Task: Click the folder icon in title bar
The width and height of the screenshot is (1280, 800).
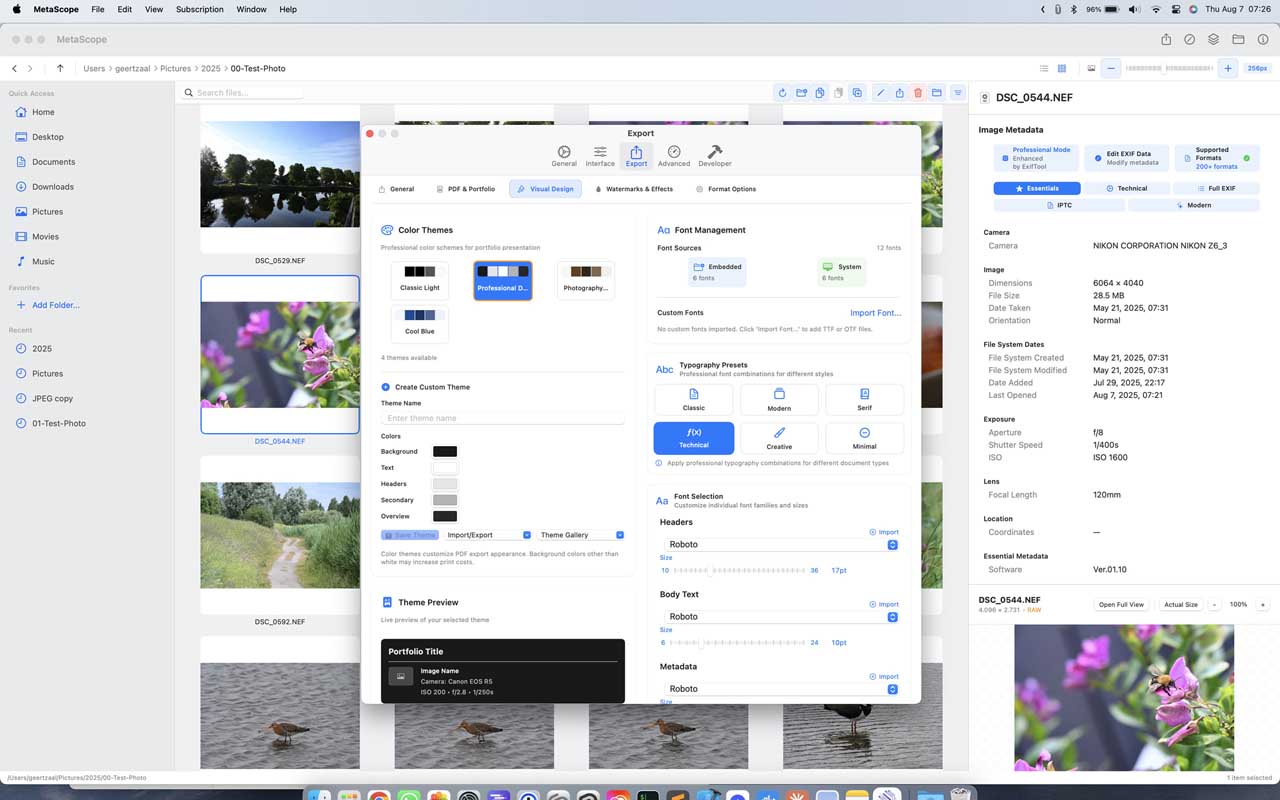Action: (1238, 39)
